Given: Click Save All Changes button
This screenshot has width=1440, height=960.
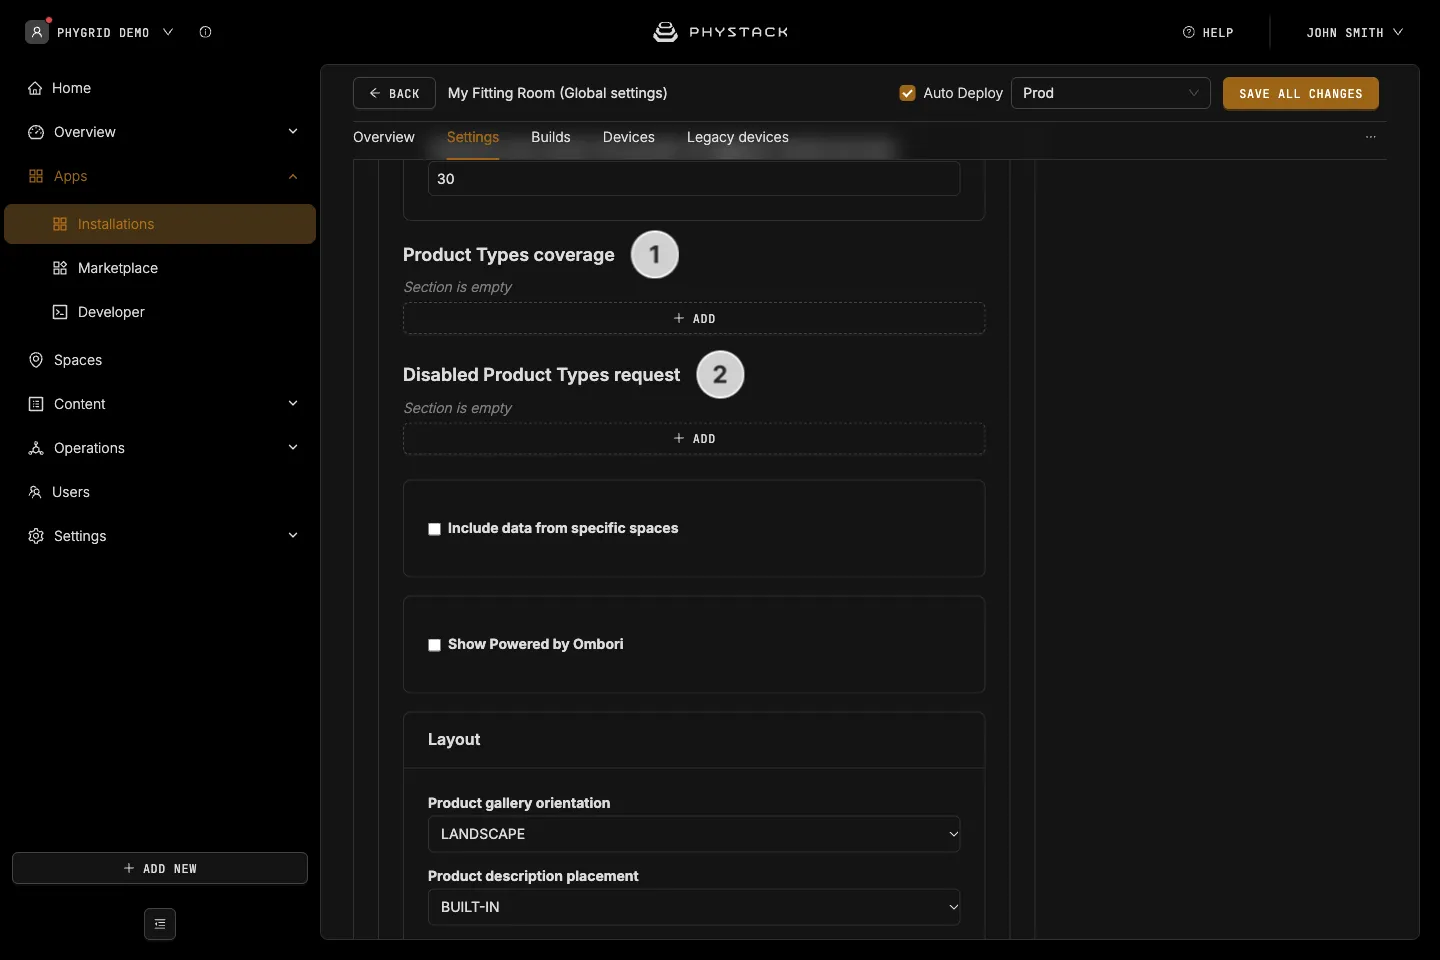Looking at the screenshot, I should 1301,93.
